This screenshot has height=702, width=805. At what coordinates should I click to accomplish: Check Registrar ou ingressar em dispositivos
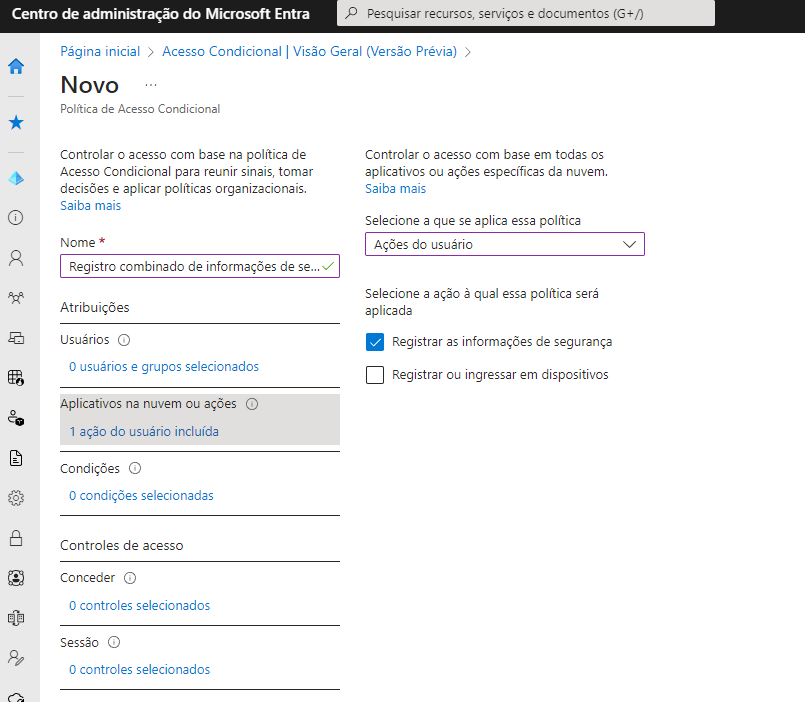[x=376, y=376]
